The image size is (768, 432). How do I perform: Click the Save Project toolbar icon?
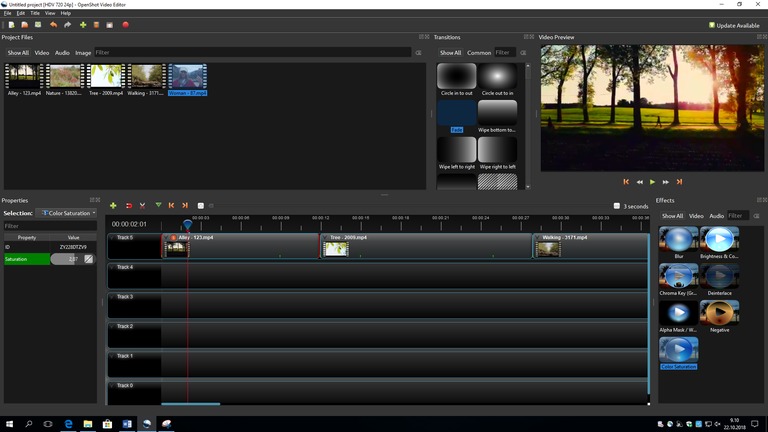pos(38,25)
